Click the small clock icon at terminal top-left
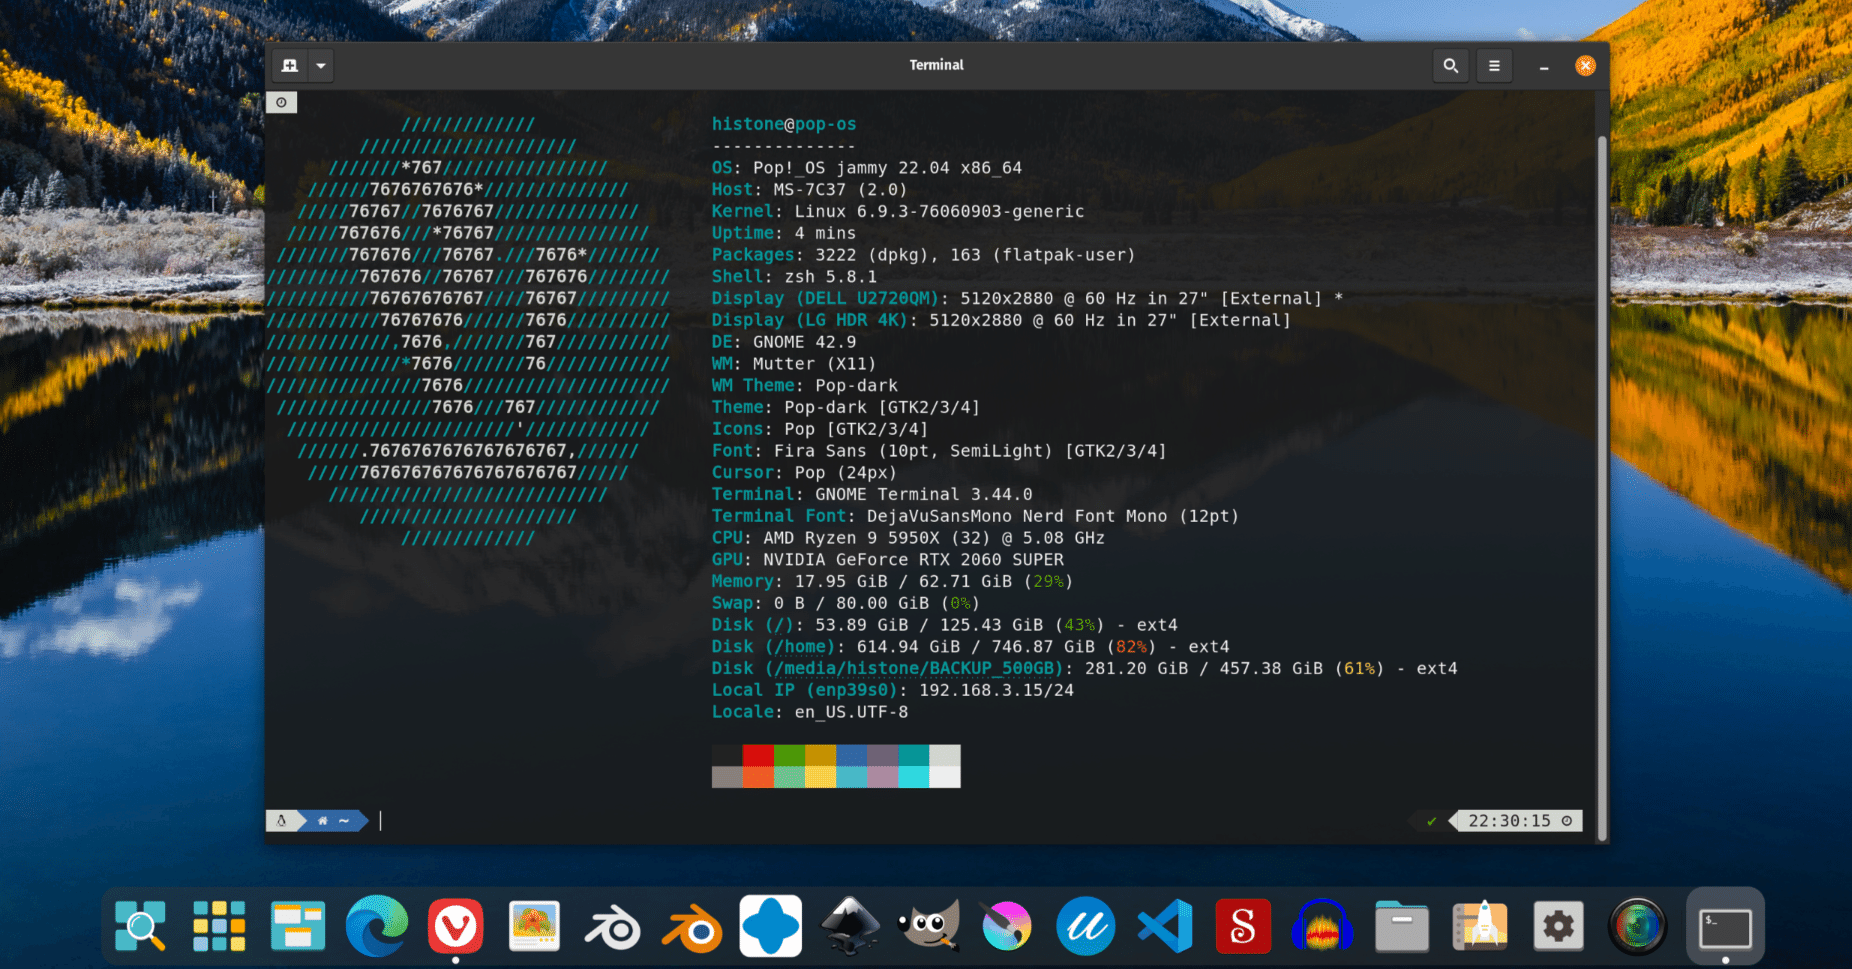The width and height of the screenshot is (1852, 969). 282,102
